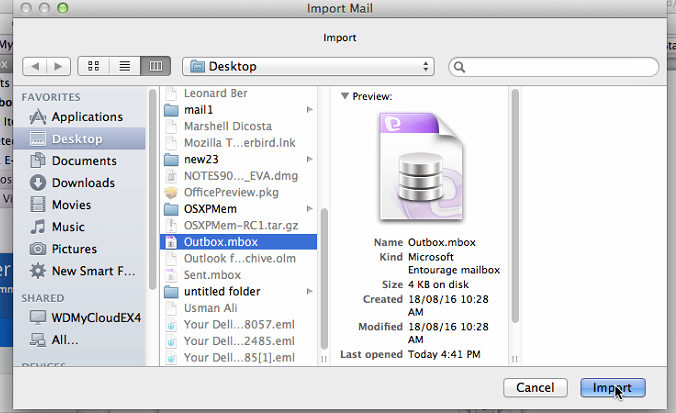Click the forward navigation arrow
The height and width of the screenshot is (413, 676).
[x=58, y=66]
